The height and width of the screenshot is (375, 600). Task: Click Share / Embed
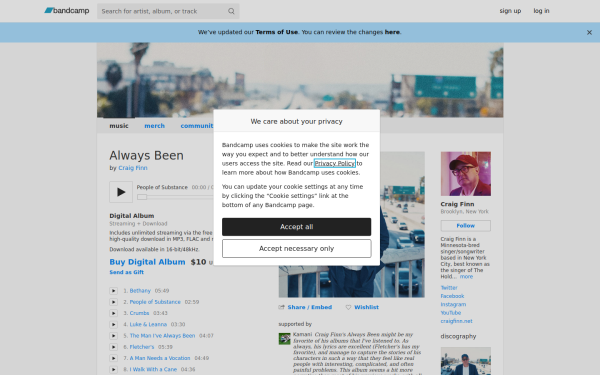(310, 307)
